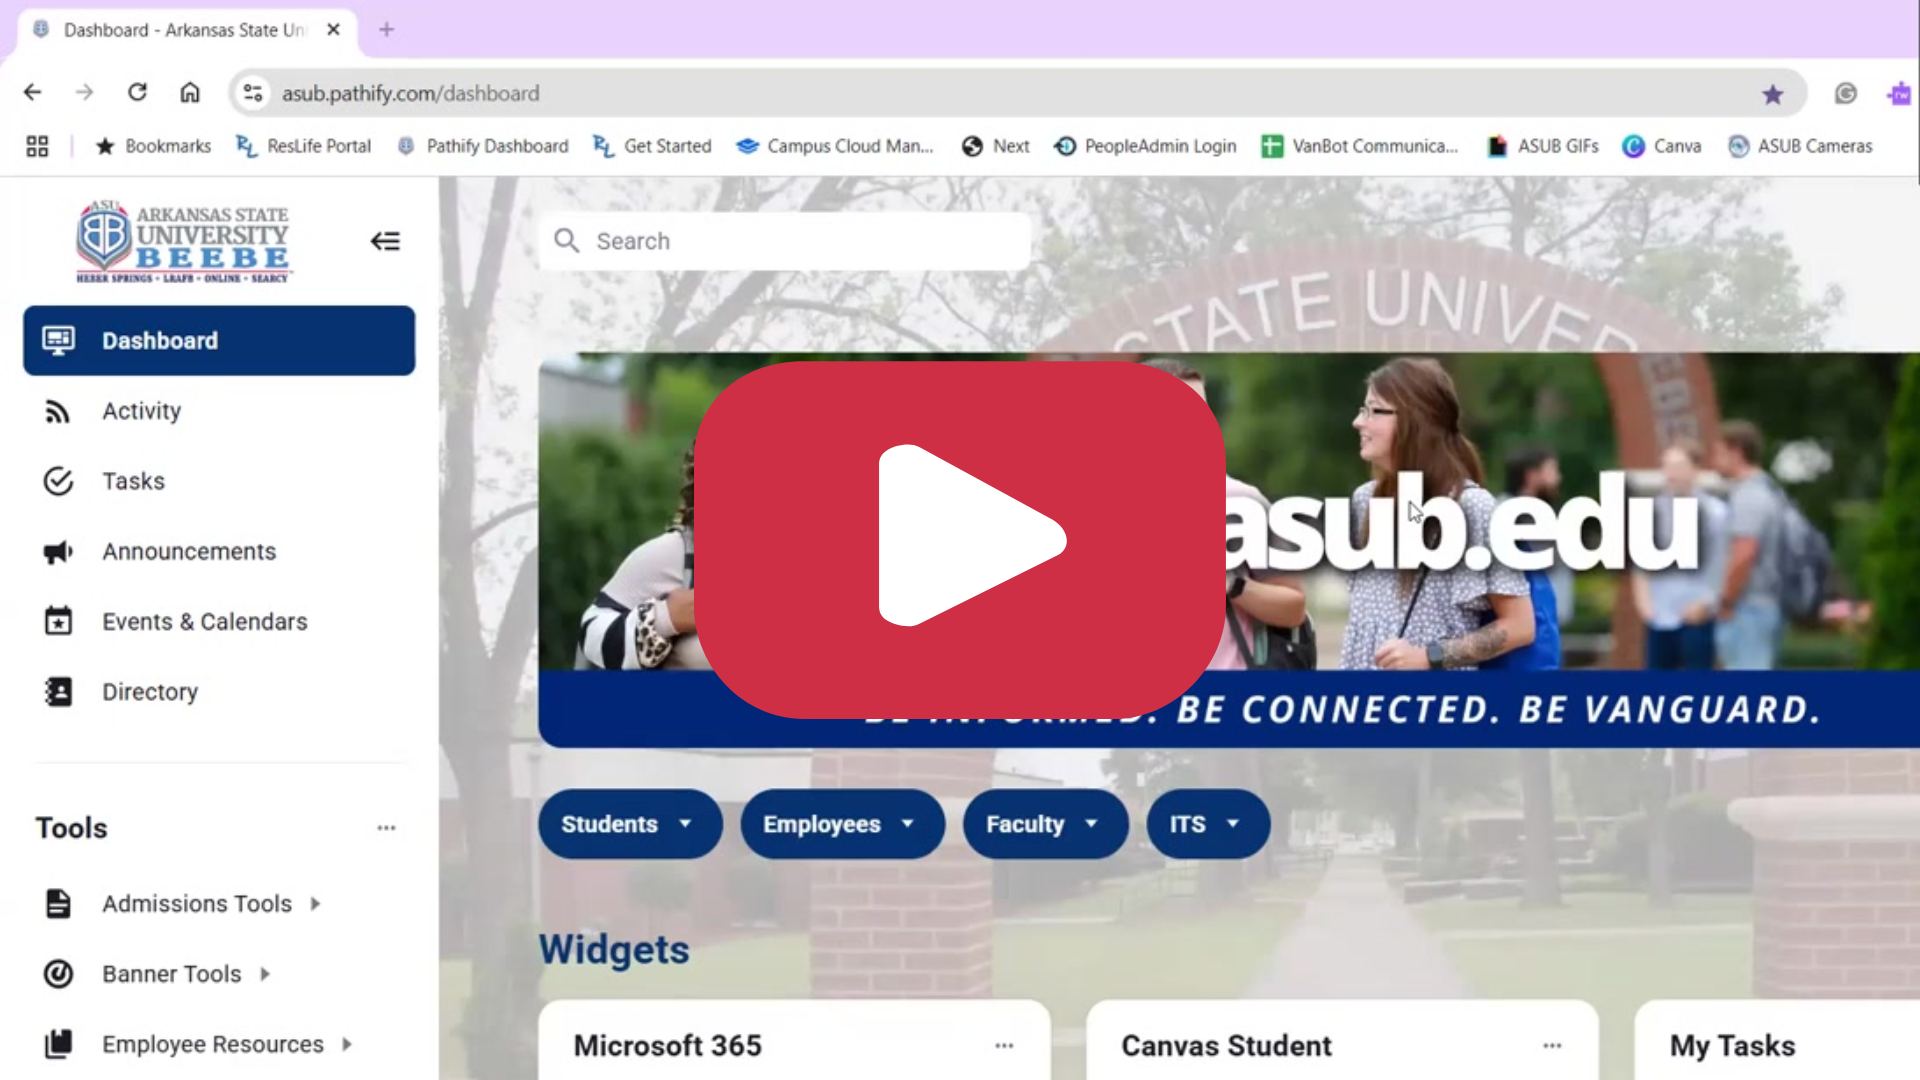Click the Tasks checkmark icon
1920x1080 pixels.
pyautogui.click(x=57, y=481)
